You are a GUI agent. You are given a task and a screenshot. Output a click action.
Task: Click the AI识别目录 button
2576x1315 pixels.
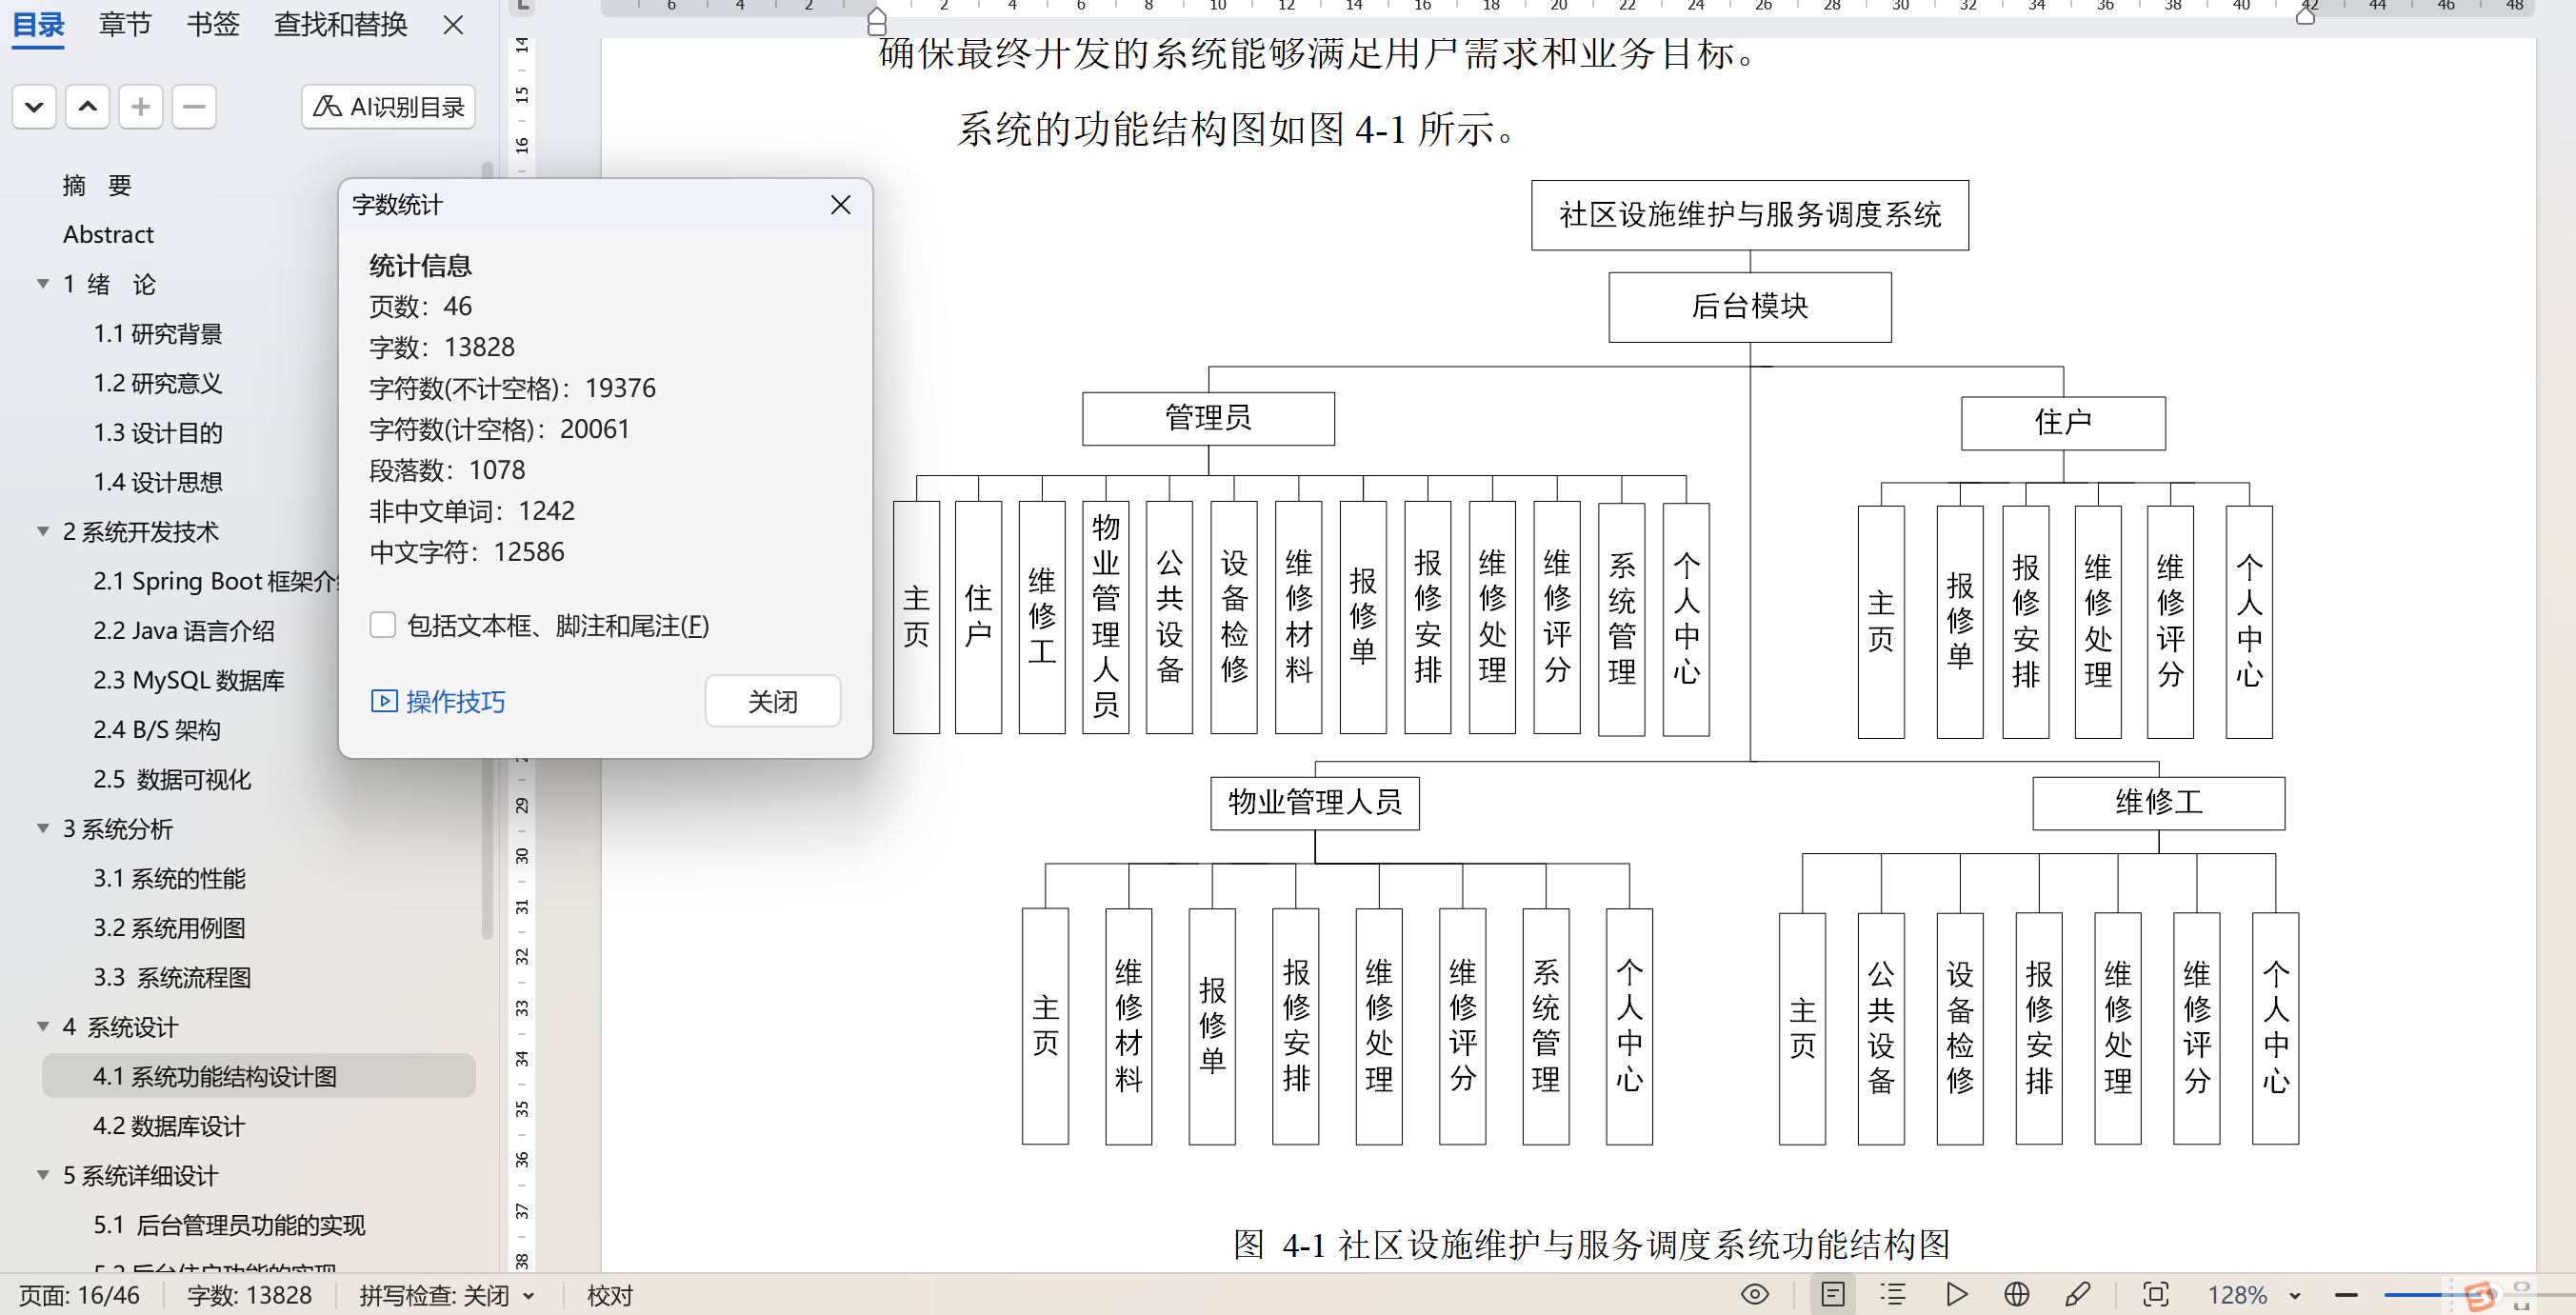(x=389, y=107)
